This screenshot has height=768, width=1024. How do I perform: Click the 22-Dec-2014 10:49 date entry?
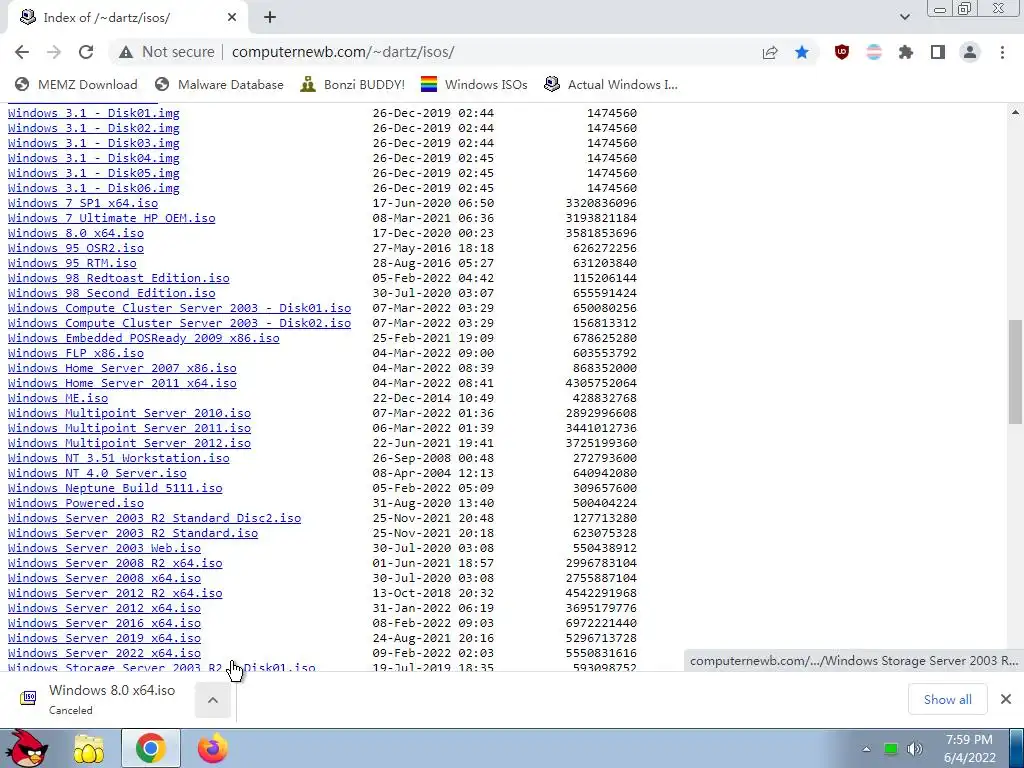(433, 398)
